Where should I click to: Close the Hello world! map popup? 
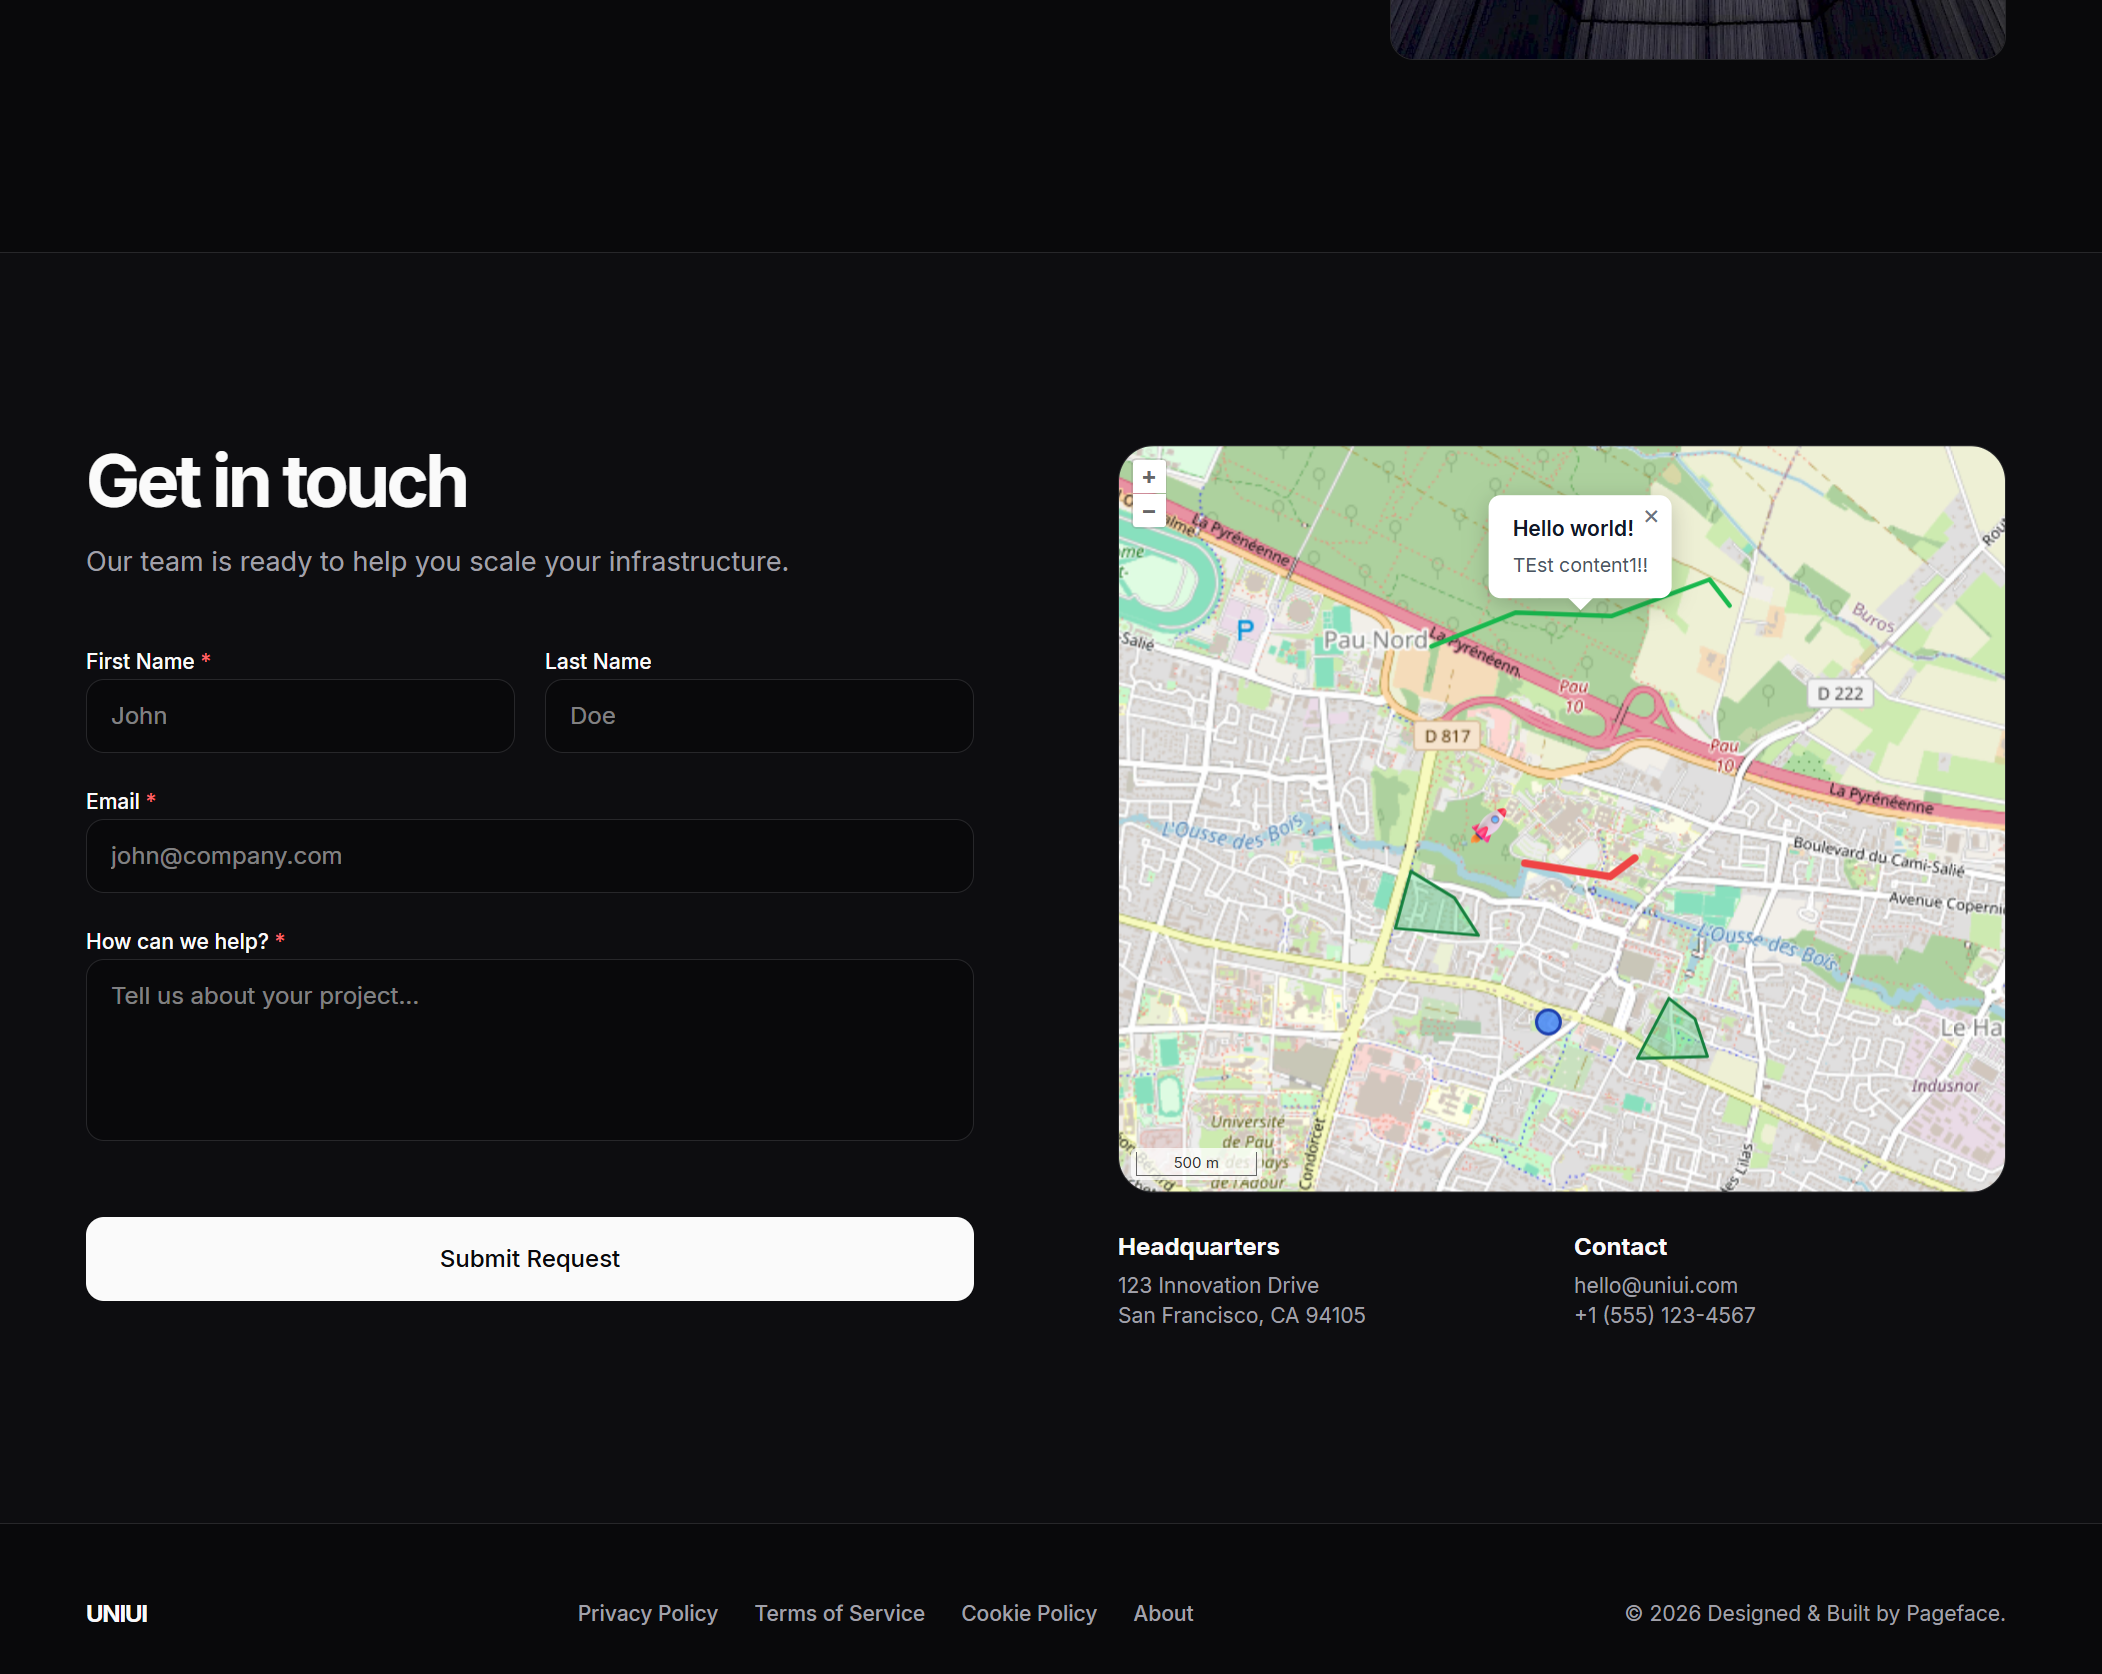[1651, 516]
